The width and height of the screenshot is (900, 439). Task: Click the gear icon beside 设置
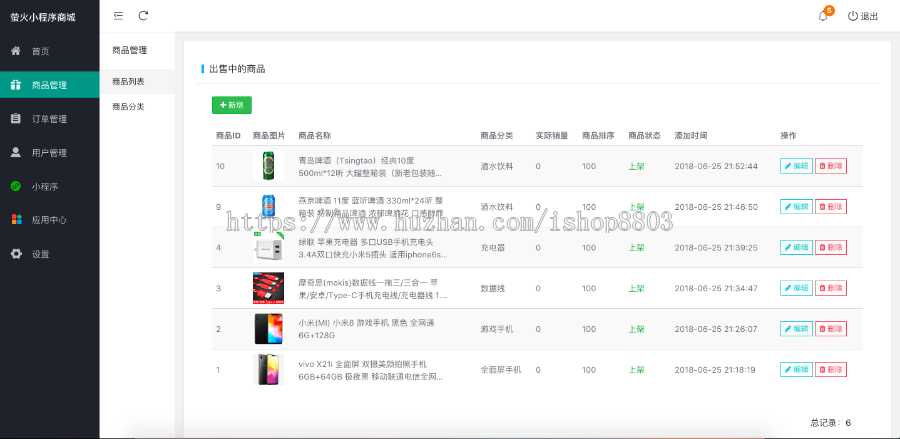coord(16,254)
